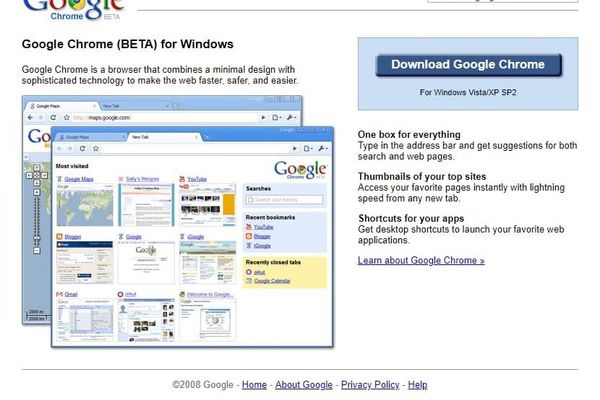Pan the map down with the arrow control
This screenshot has height=400, width=600.
point(37,183)
